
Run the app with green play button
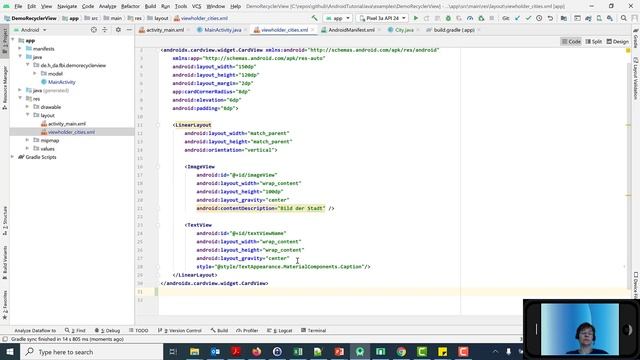coord(416,18)
